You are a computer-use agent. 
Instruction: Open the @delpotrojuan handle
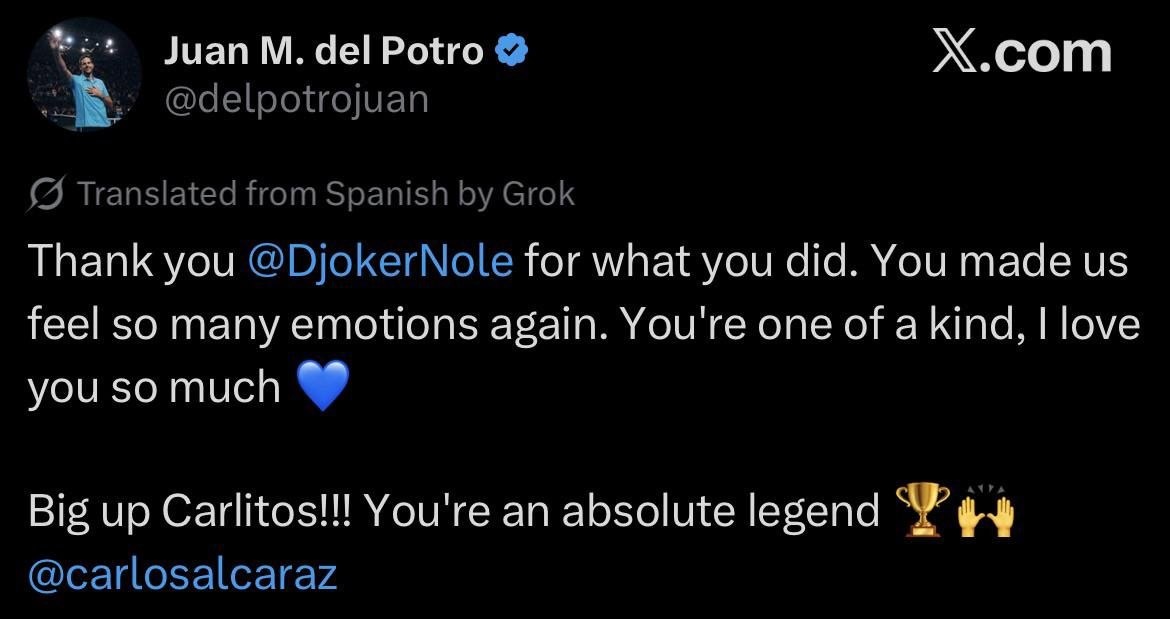pyautogui.click(x=295, y=99)
